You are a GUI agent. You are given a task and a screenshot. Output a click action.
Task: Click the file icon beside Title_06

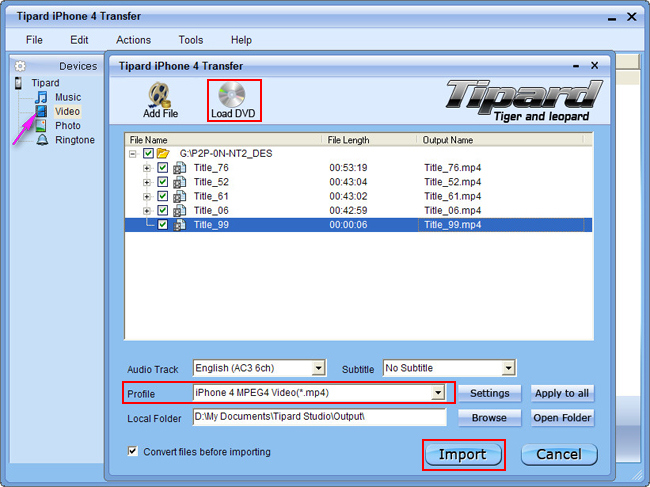[179, 211]
